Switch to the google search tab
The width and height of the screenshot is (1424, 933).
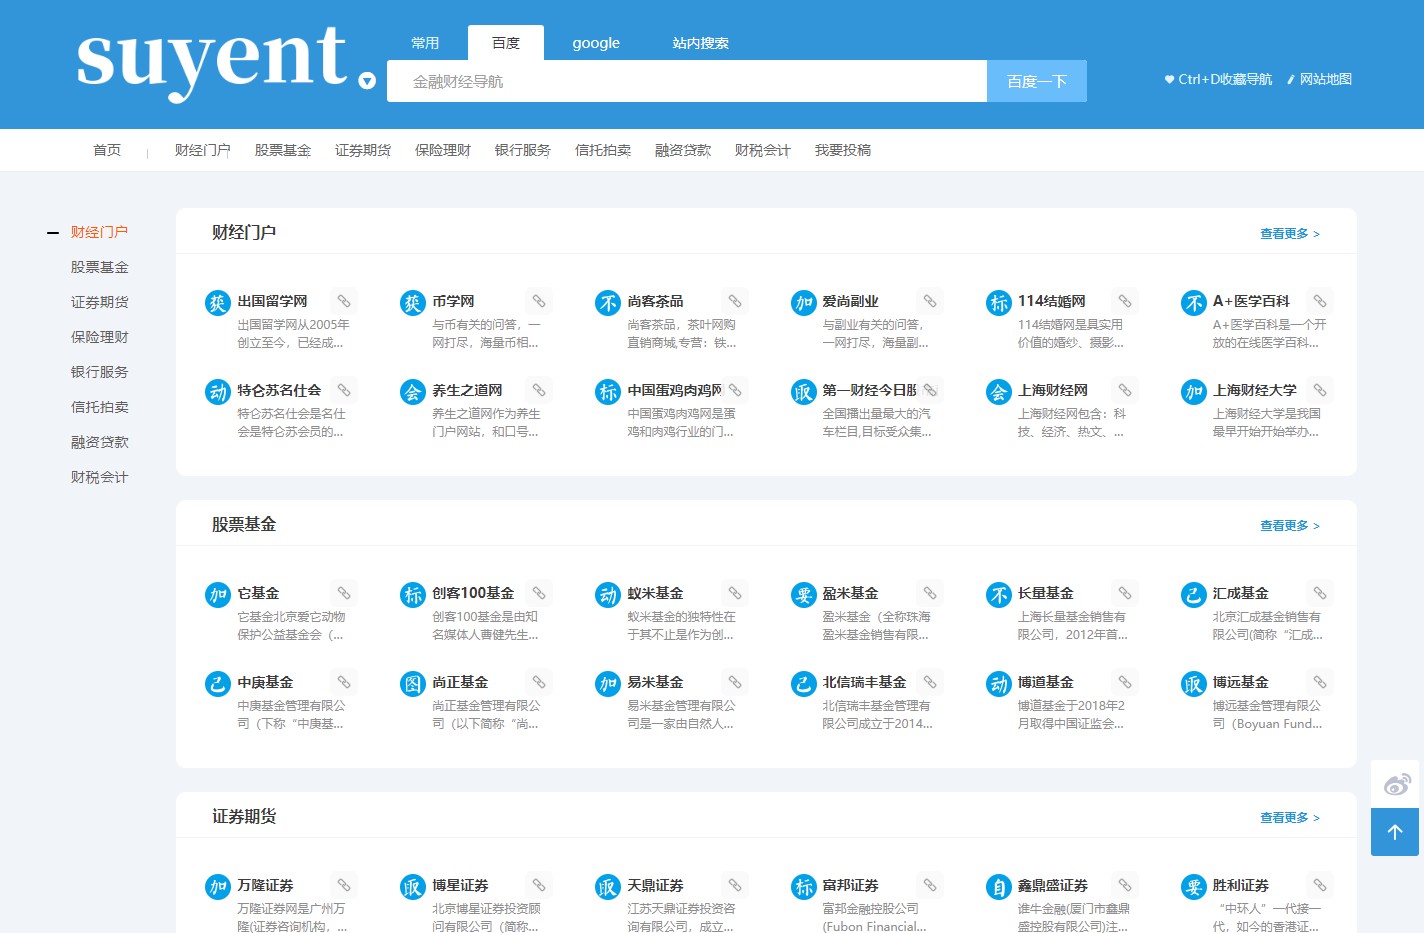pyautogui.click(x=596, y=43)
